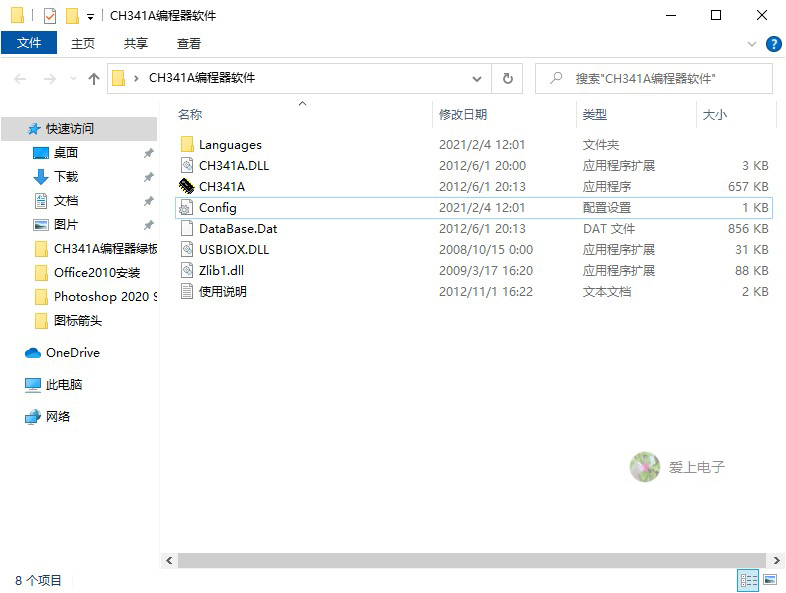Image resolution: width=786 pixels, height=593 pixels.
Task: Open the 查看 ribbon tab
Action: point(189,44)
